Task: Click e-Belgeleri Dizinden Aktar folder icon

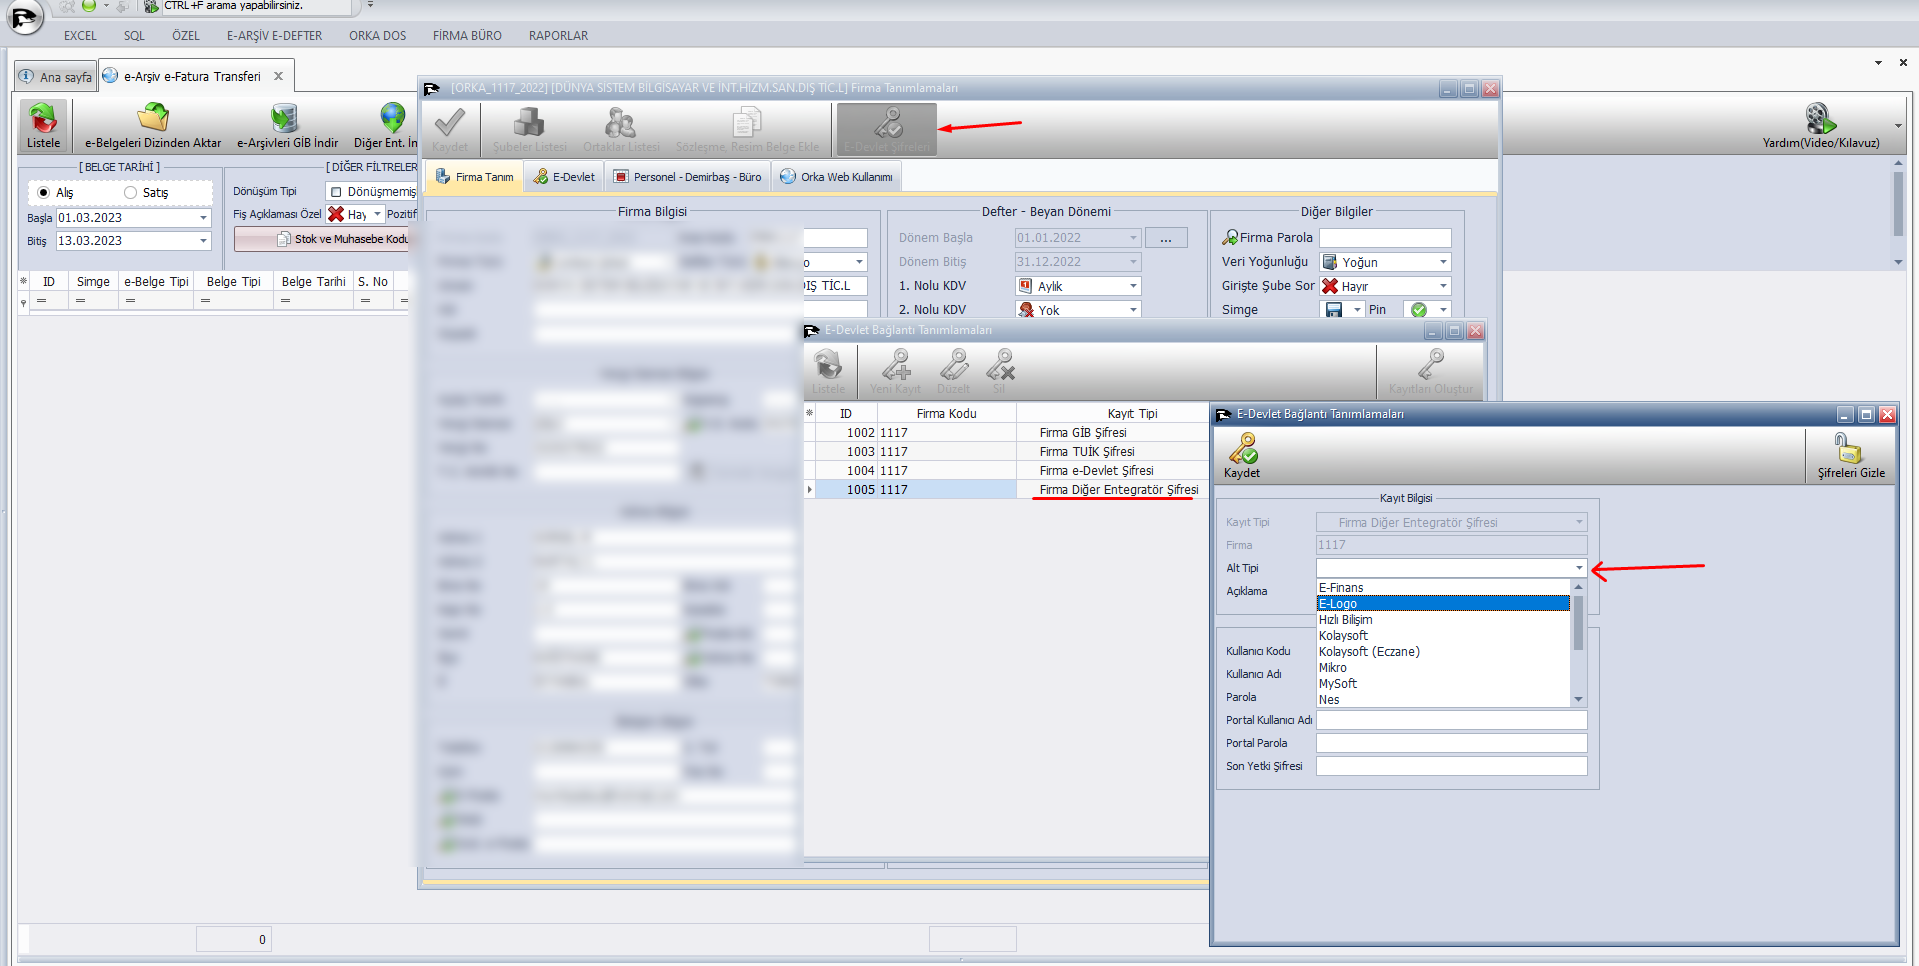Action: (x=153, y=118)
